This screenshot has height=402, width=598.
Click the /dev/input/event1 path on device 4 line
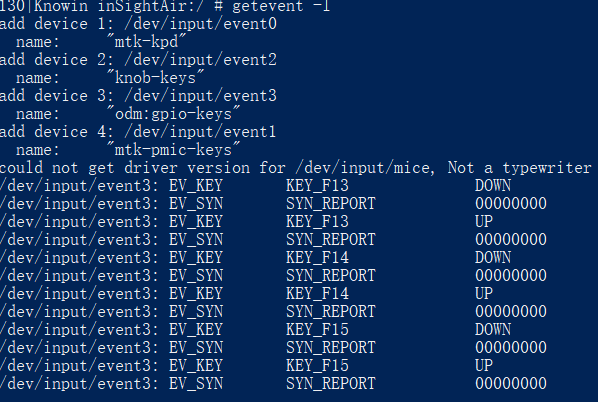click(x=200, y=132)
